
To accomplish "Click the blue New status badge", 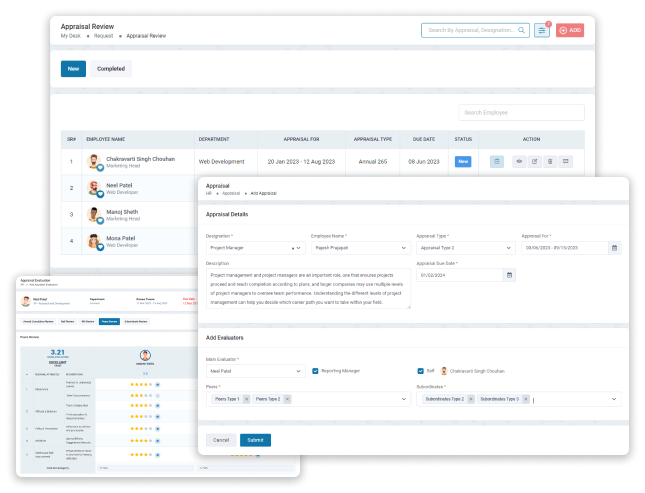I will (463, 161).
